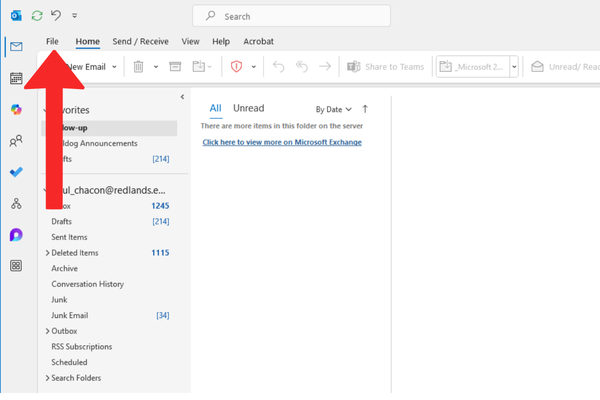Click the Send/Receive sync icon in title bar
The width and height of the screenshot is (600, 400).
pos(37,16)
